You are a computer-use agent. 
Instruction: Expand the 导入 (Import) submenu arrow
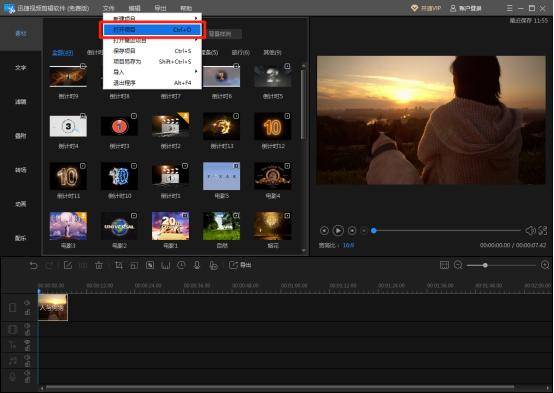[x=196, y=72]
